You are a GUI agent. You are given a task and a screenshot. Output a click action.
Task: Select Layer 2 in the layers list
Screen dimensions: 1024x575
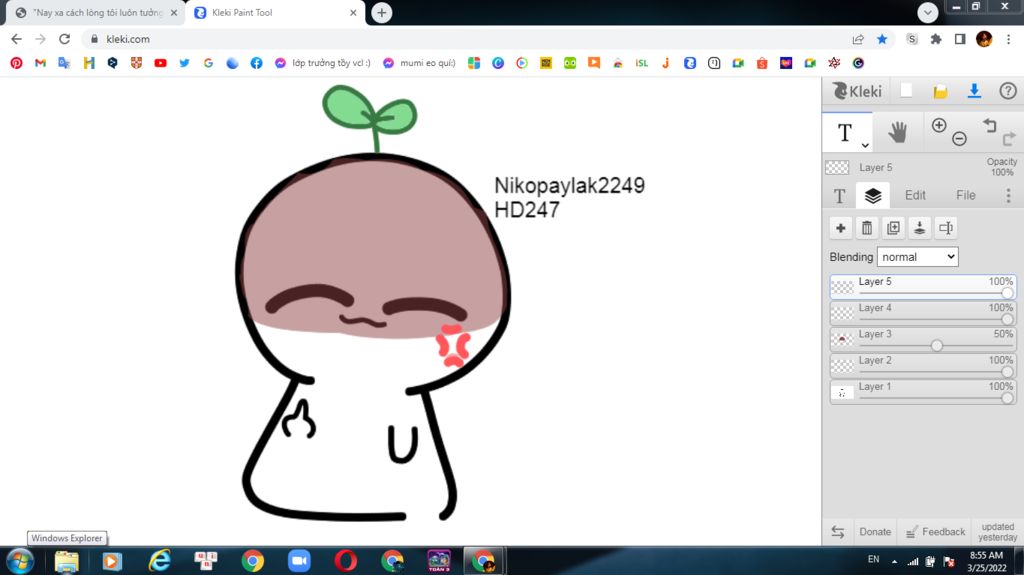pos(923,366)
